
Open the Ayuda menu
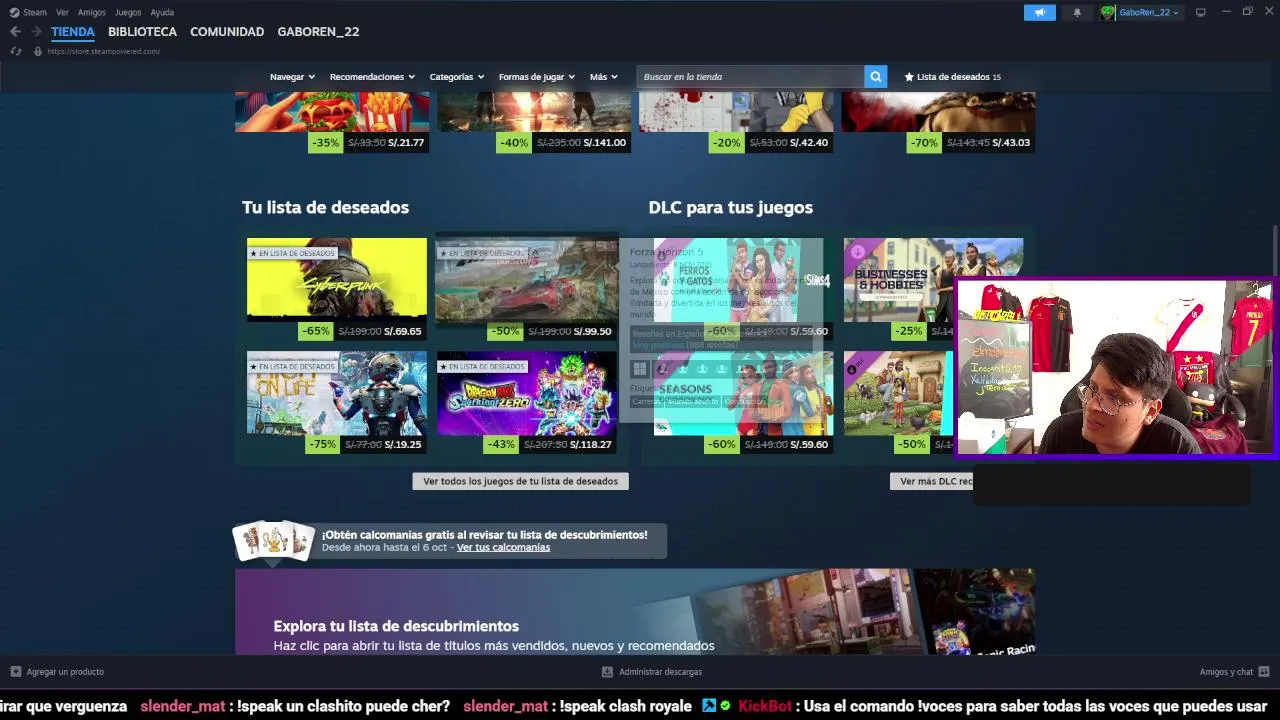[162, 12]
